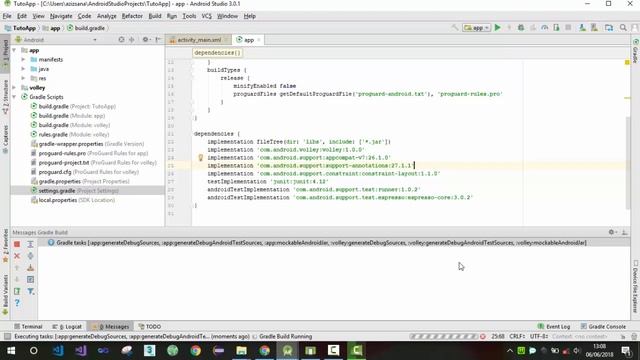
Task: Open Messages panel settings gear
Action: tap(612, 232)
